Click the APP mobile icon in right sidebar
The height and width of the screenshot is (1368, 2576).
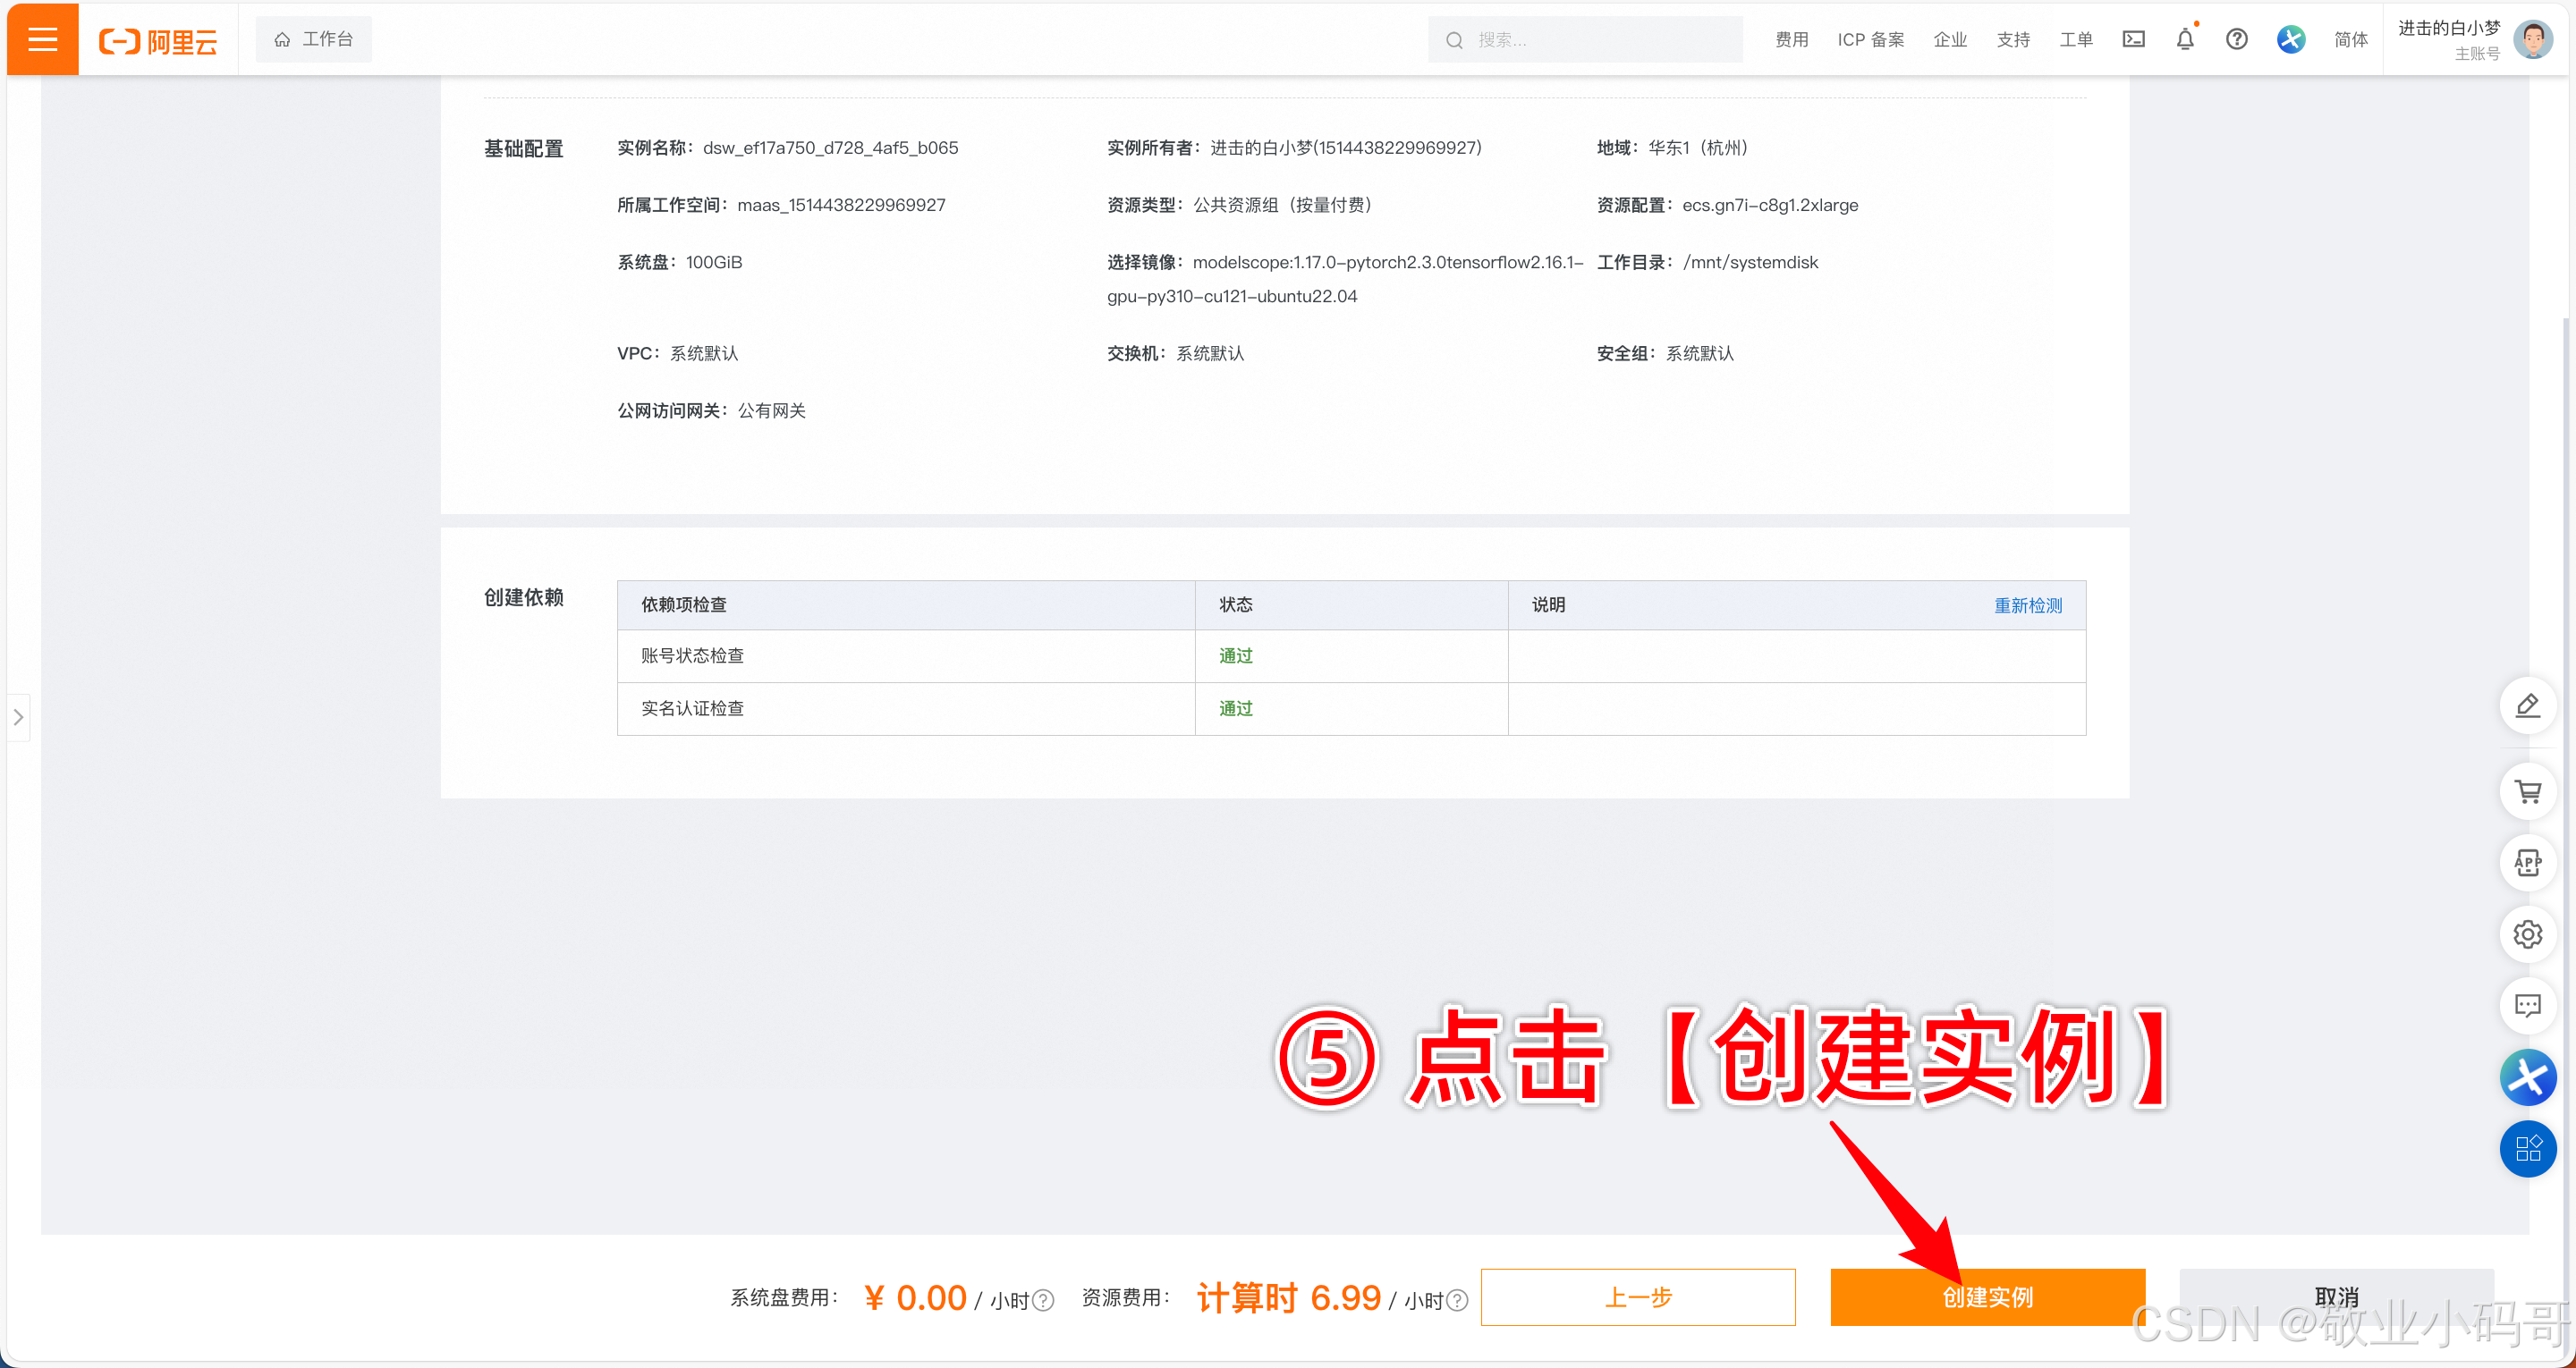(2529, 862)
